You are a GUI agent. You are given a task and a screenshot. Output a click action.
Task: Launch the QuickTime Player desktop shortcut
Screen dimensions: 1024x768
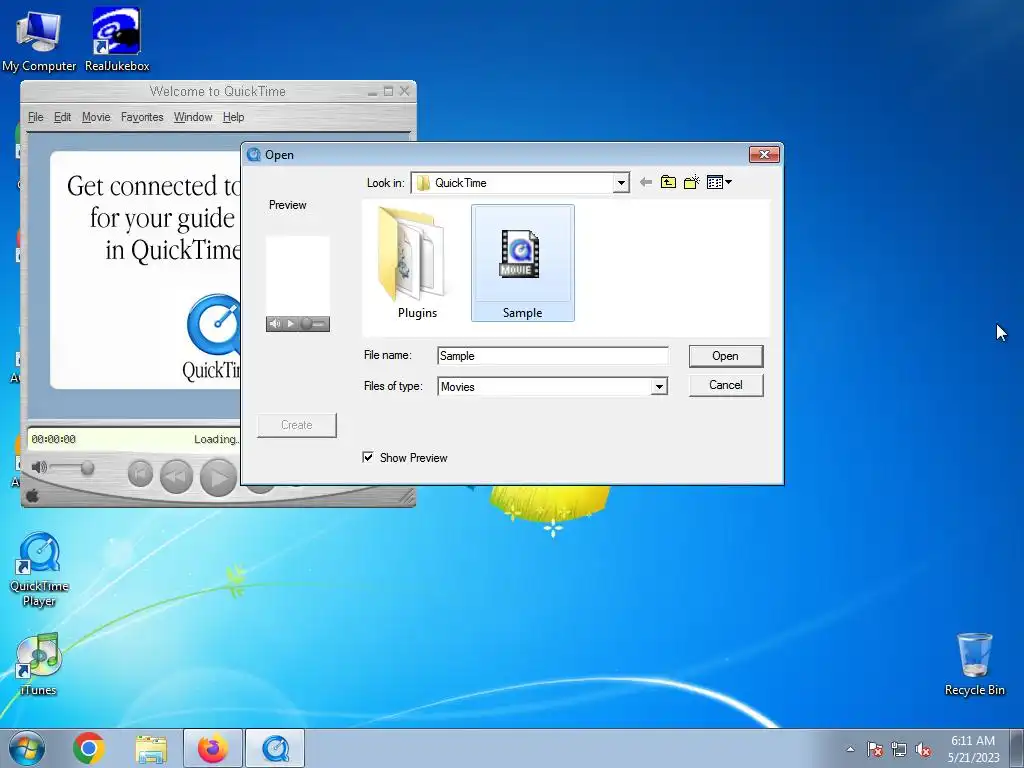tap(39, 569)
